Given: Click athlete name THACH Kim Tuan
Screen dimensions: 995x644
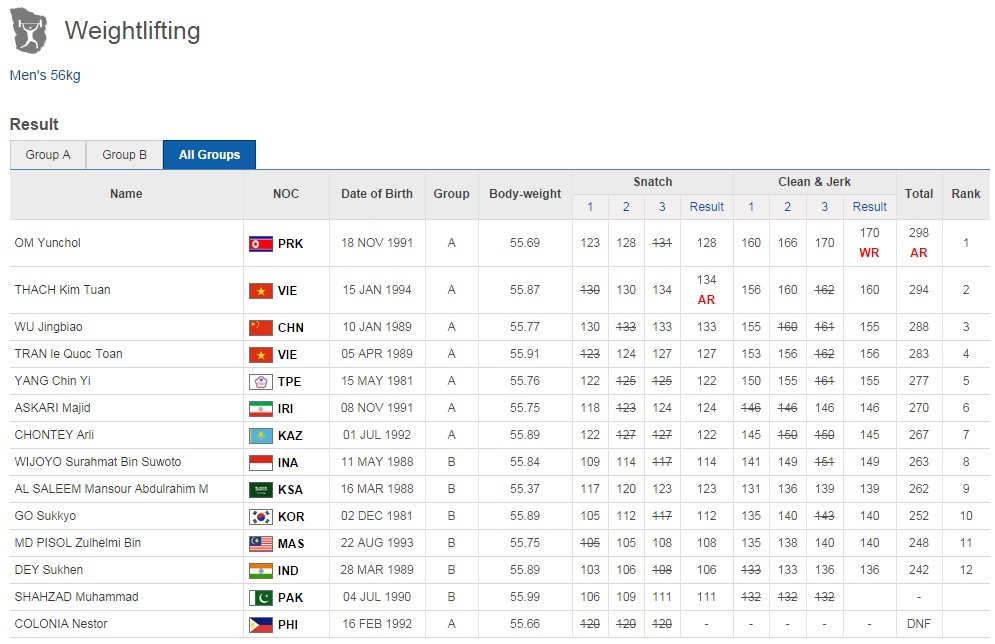Looking at the screenshot, I should [62, 290].
